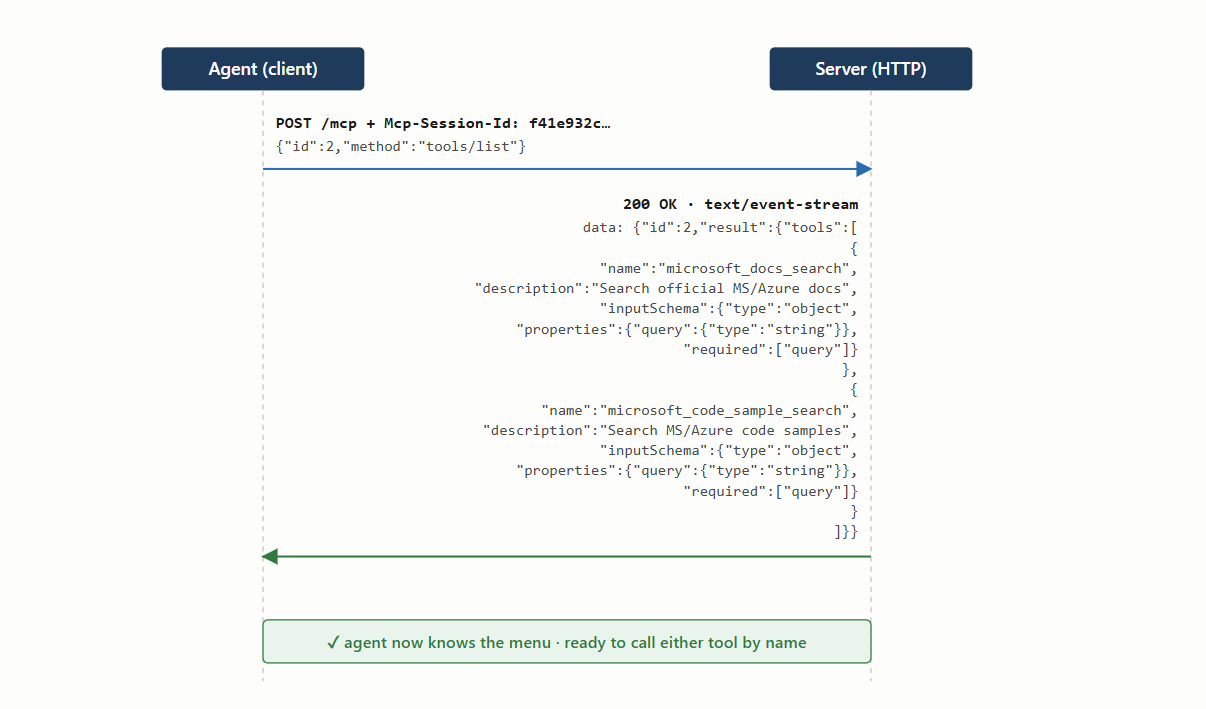Click the tools/list JSON request line
Screen dimensions: 1206x709
click(401, 146)
